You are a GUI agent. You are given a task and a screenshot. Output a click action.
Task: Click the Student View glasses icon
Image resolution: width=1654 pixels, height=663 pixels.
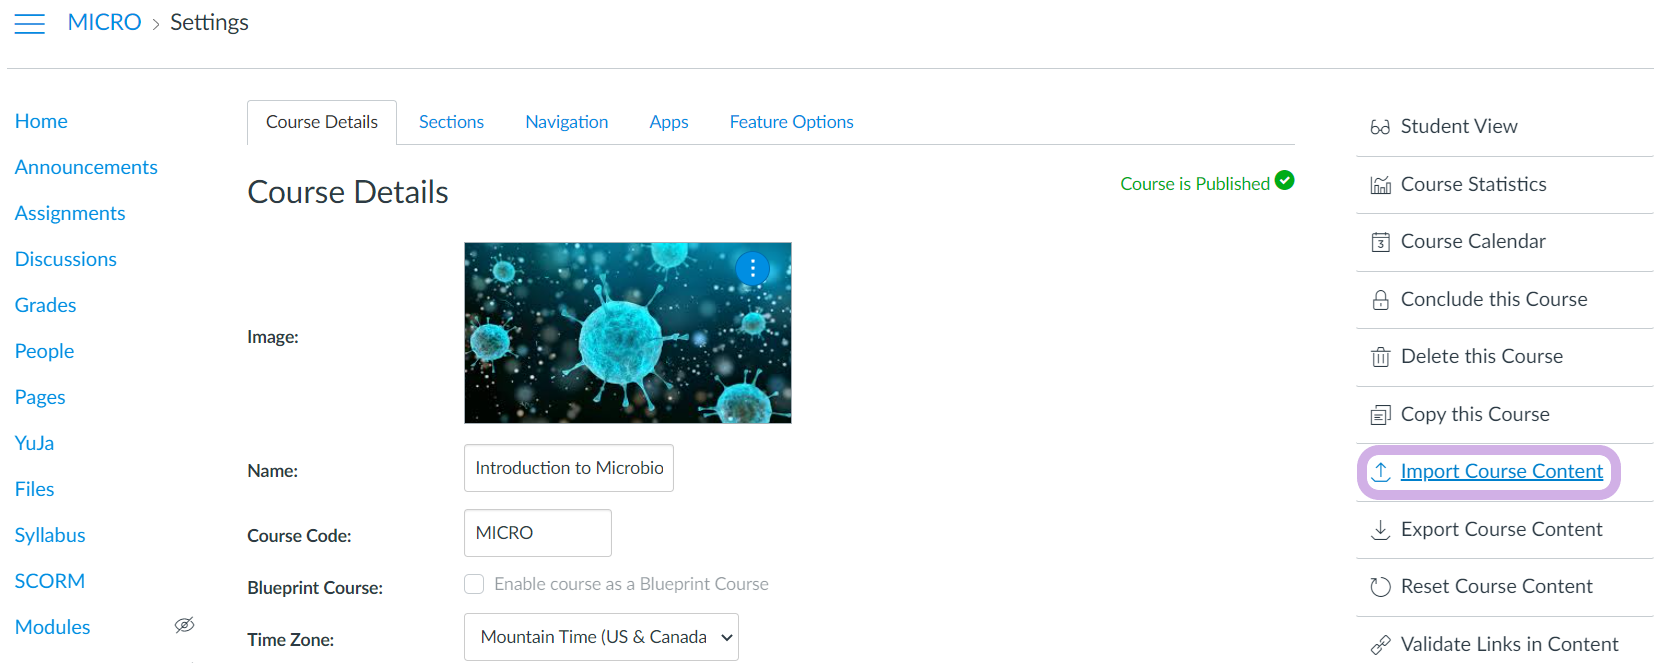point(1380,127)
